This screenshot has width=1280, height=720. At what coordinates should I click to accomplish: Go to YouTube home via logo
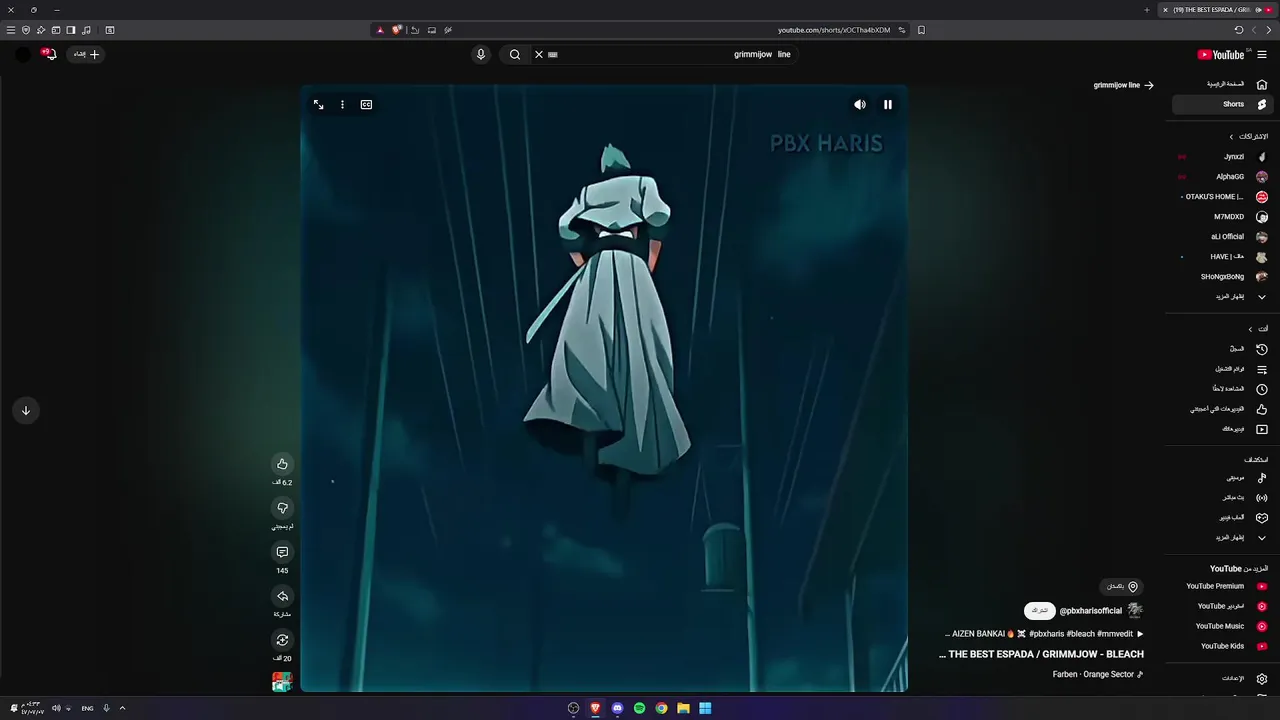1221,55
